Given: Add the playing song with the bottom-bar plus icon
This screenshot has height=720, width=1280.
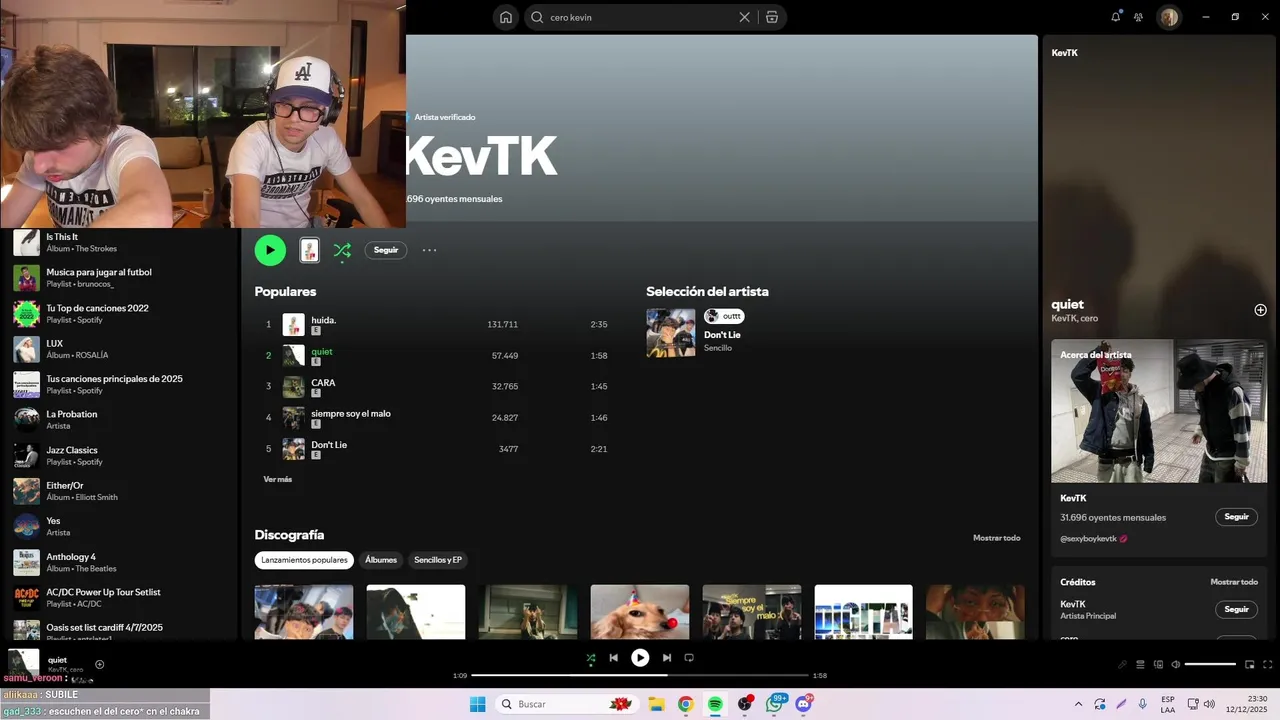Looking at the screenshot, I should pyautogui.click(x=99, y=664).
